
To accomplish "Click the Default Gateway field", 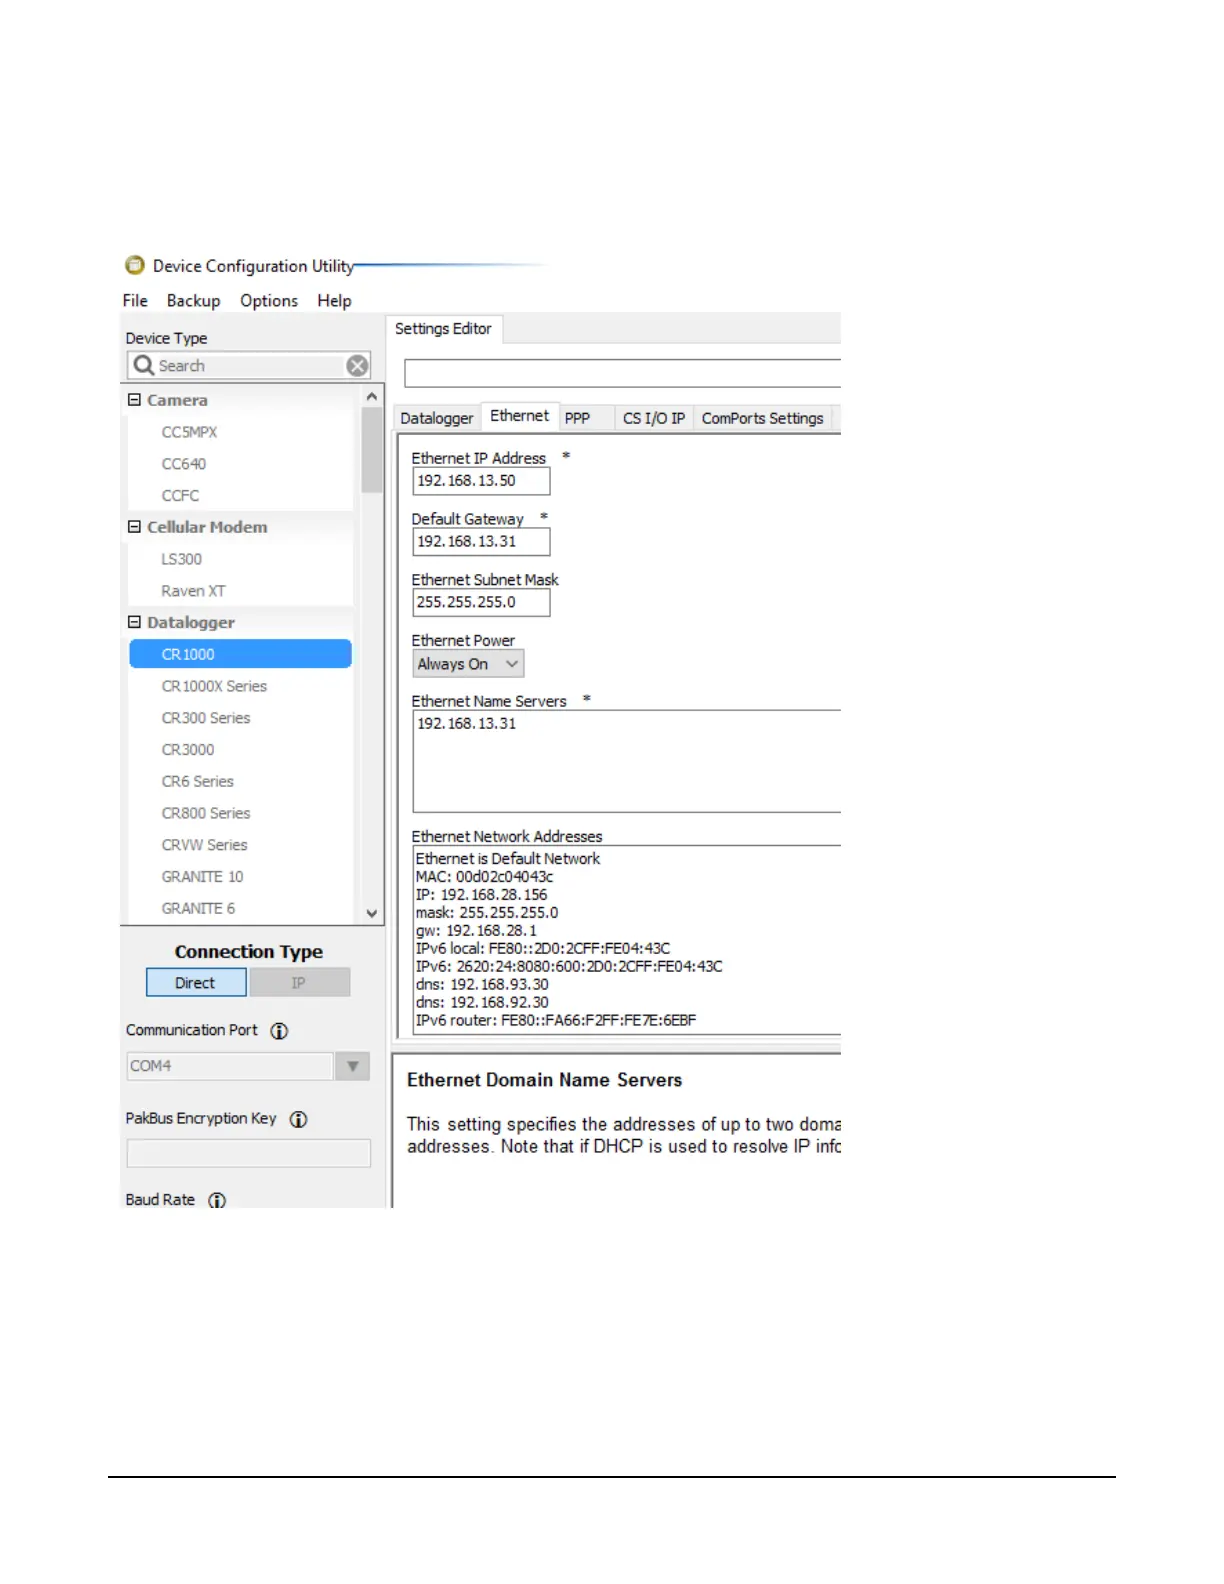I will [481, 542].
